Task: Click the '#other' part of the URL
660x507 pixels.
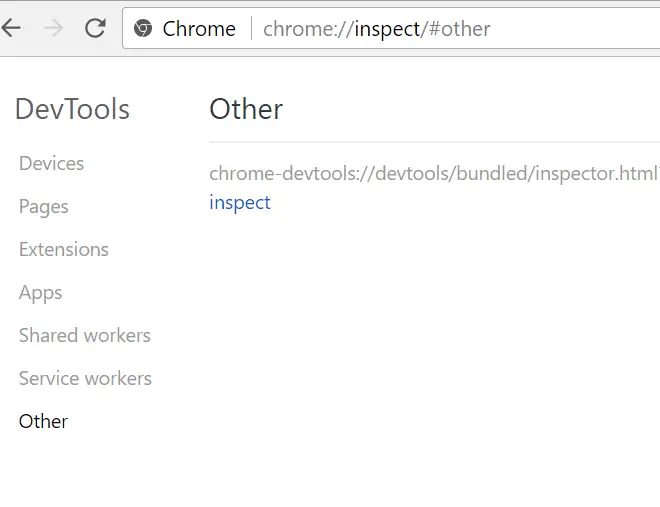Action: pos(459,29)
